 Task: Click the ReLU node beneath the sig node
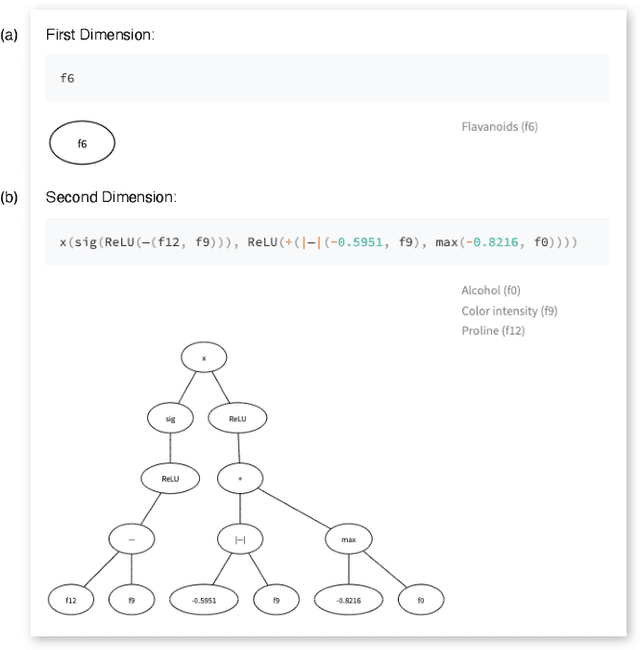(x=169, y=478)
